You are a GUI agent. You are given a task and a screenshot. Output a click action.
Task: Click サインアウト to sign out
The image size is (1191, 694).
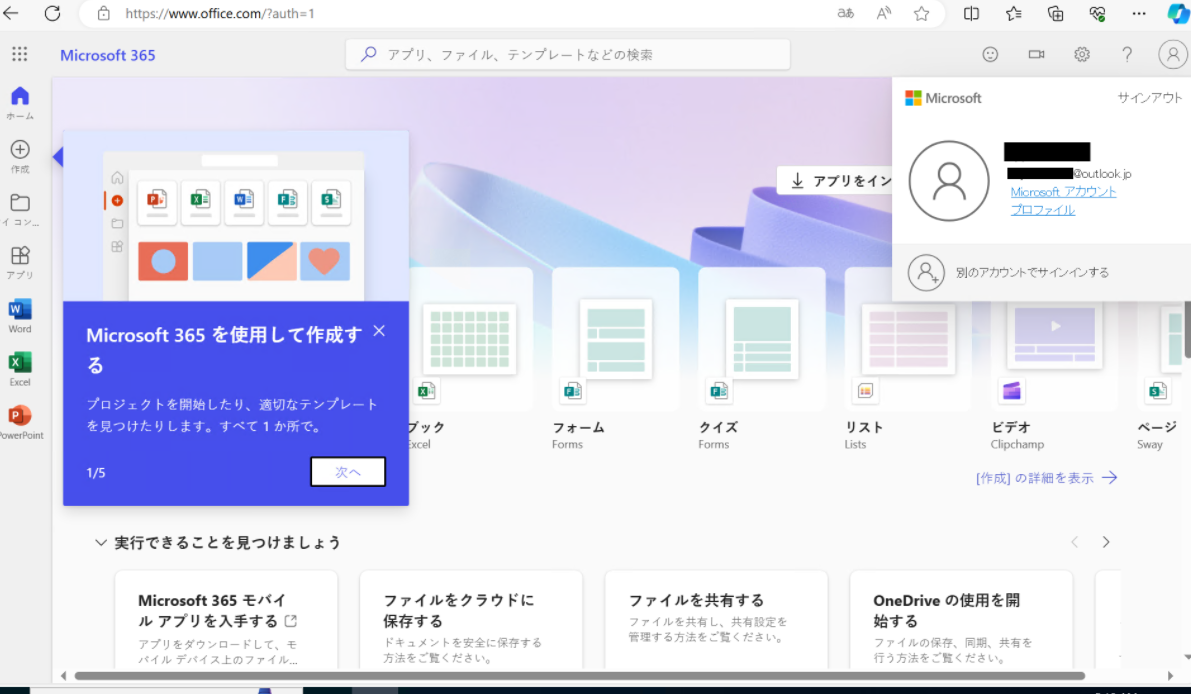pos(1149,97)
